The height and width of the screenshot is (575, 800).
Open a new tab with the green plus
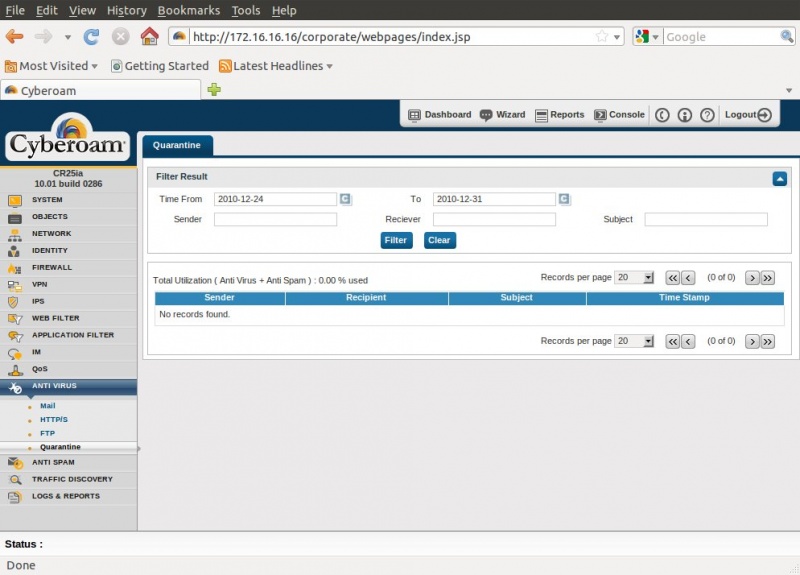point(214,89)
